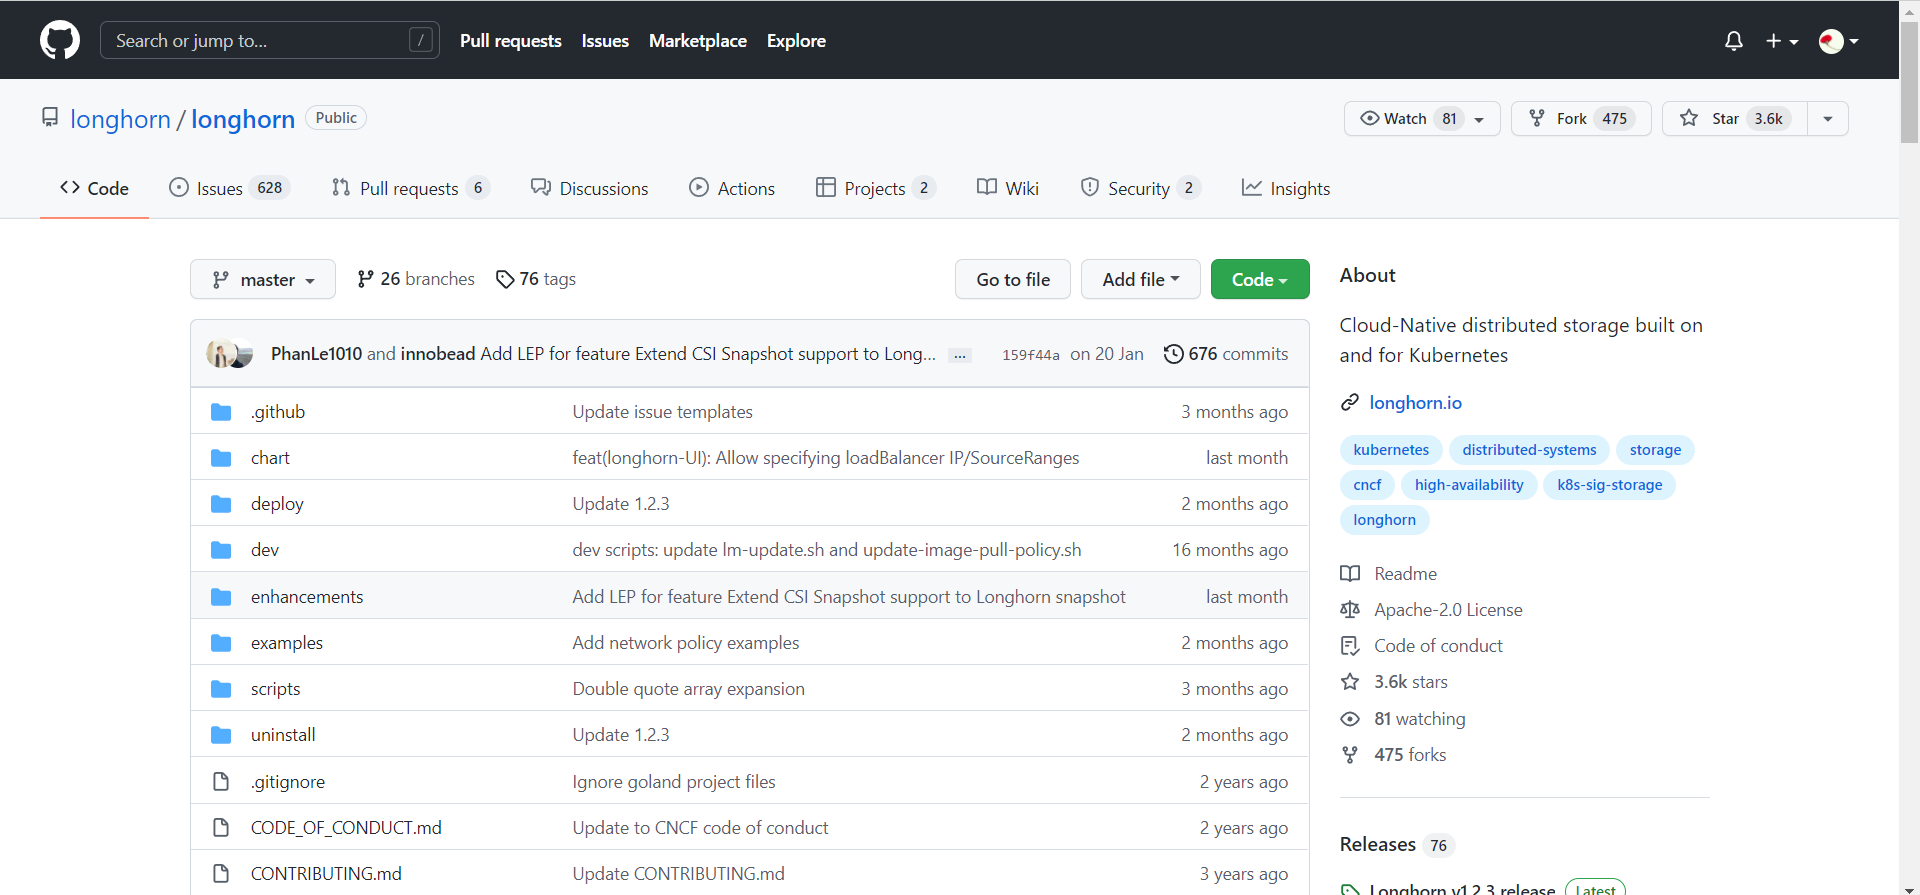
Task: Focus the Search or jump to field
Action: point(270,40)
